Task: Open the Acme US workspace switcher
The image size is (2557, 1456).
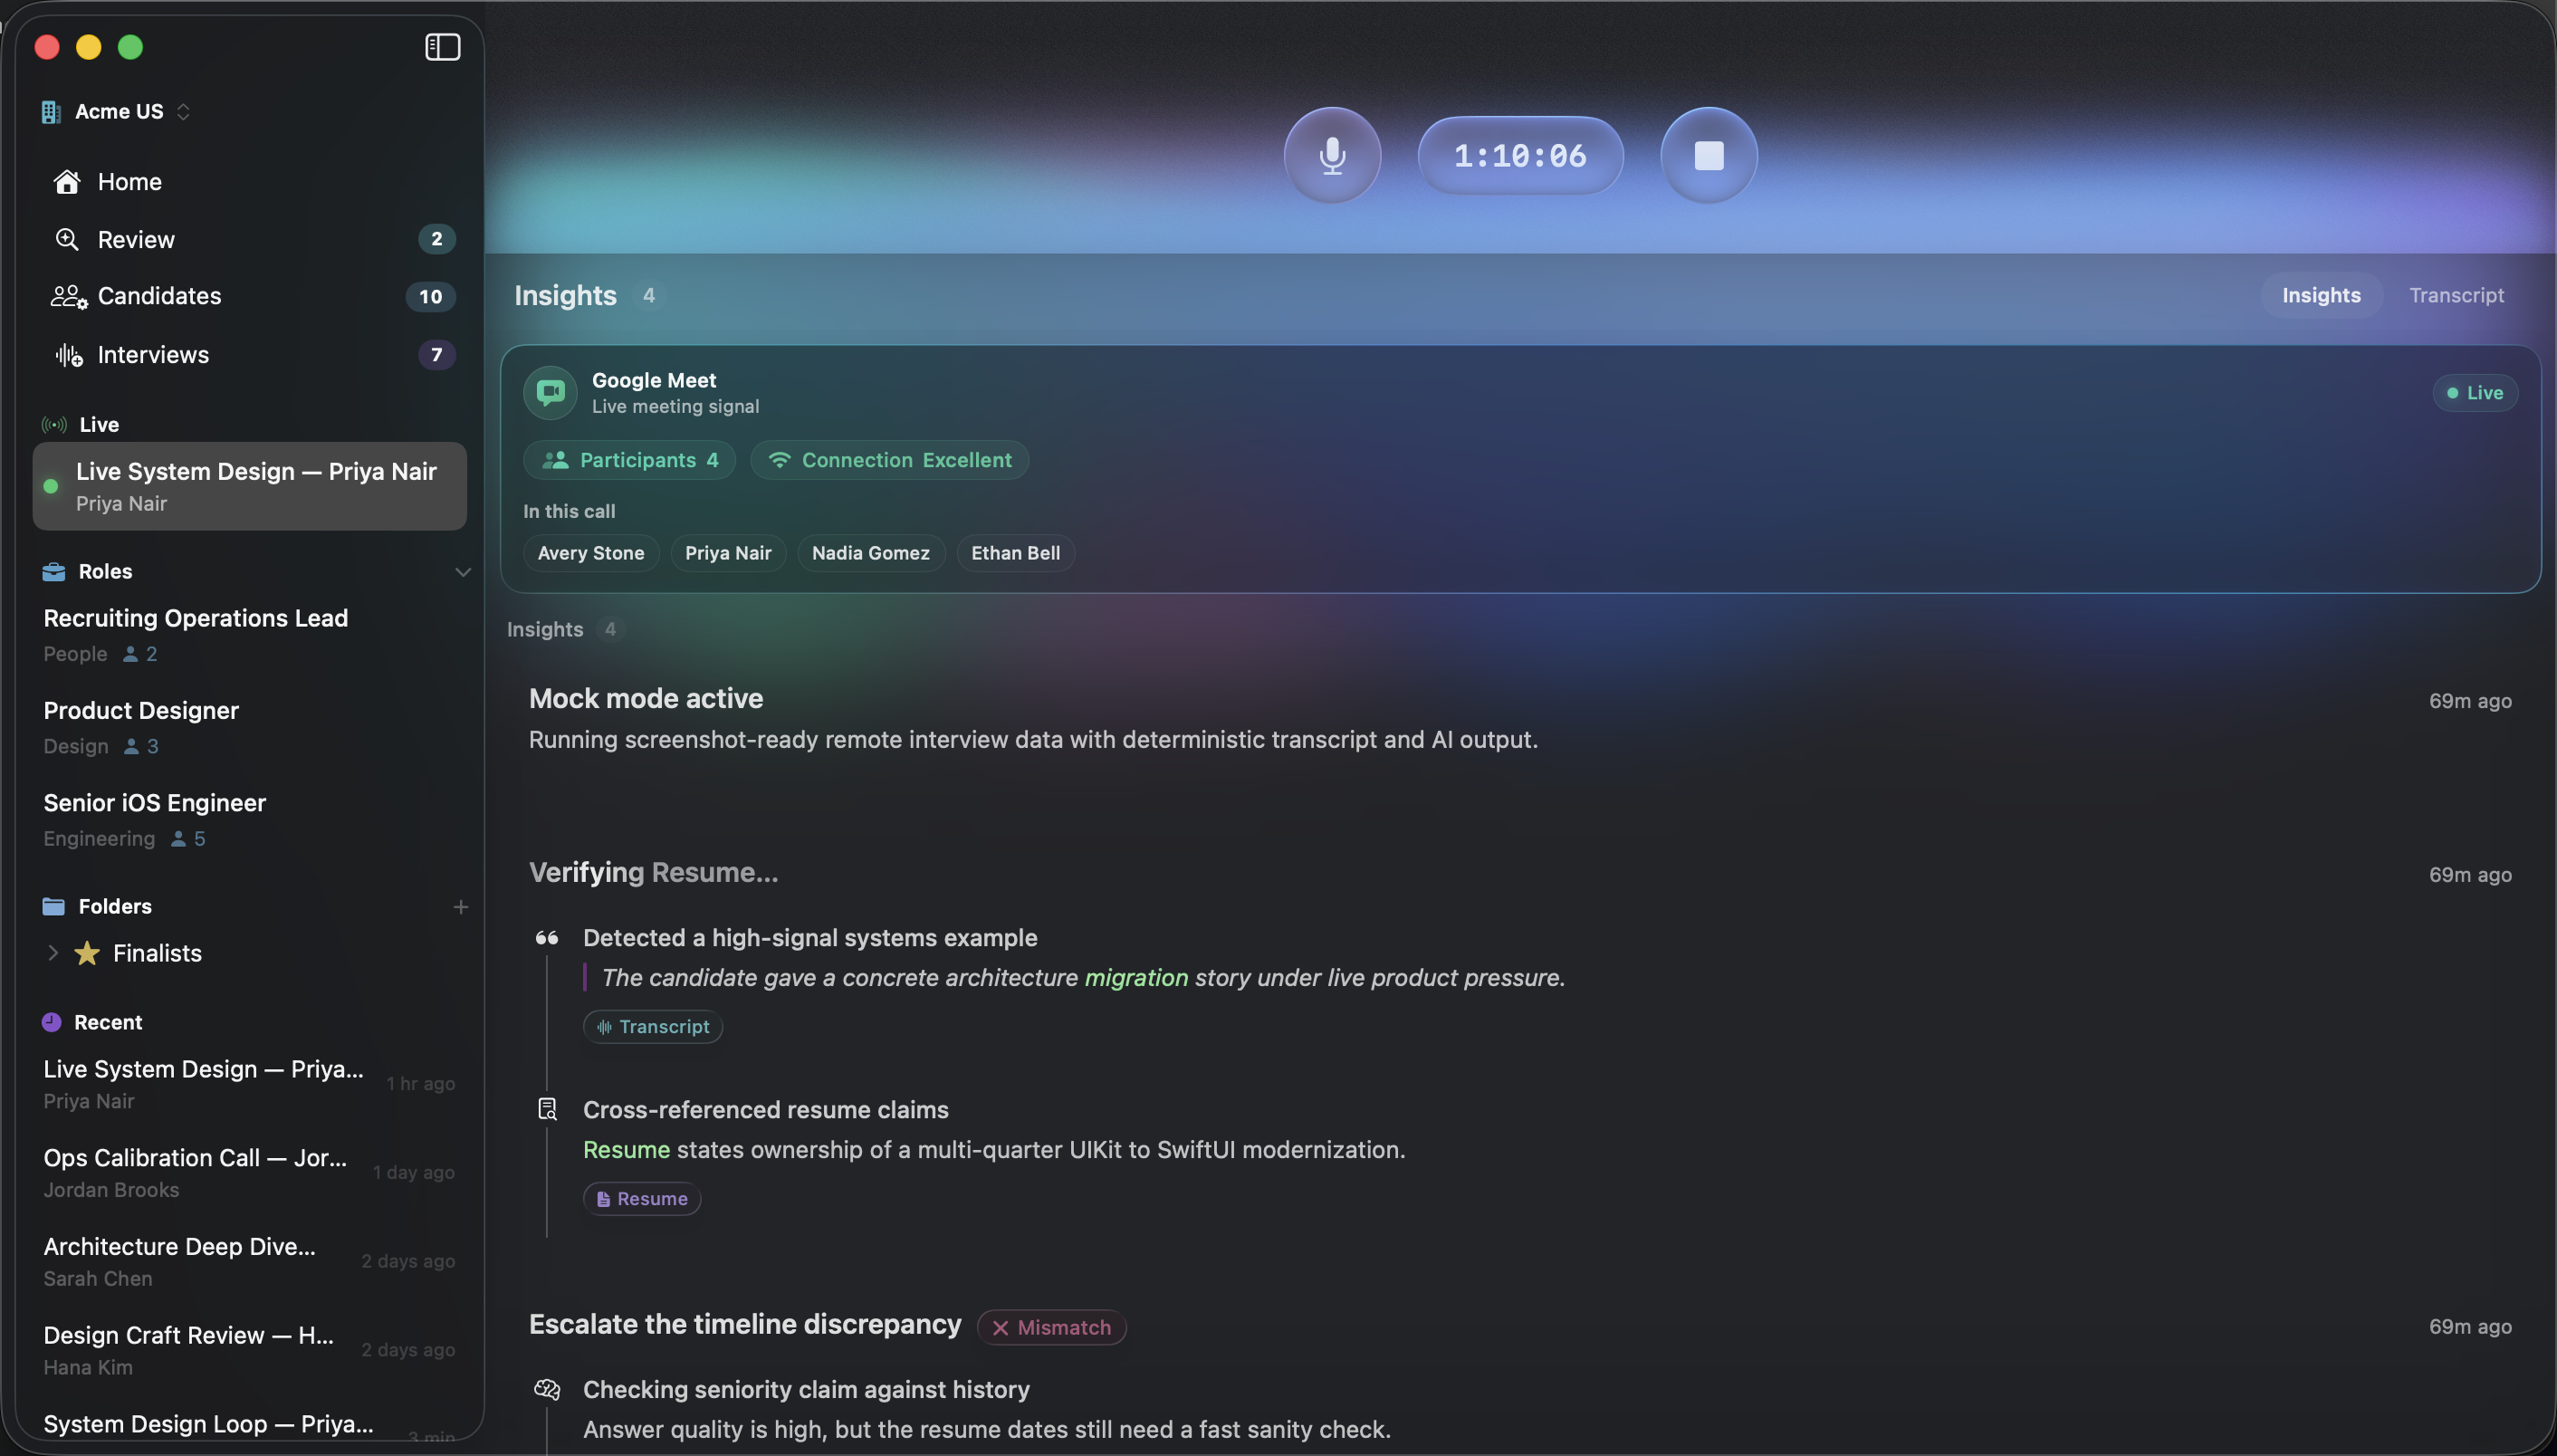Action: click(x=116, y=112)
